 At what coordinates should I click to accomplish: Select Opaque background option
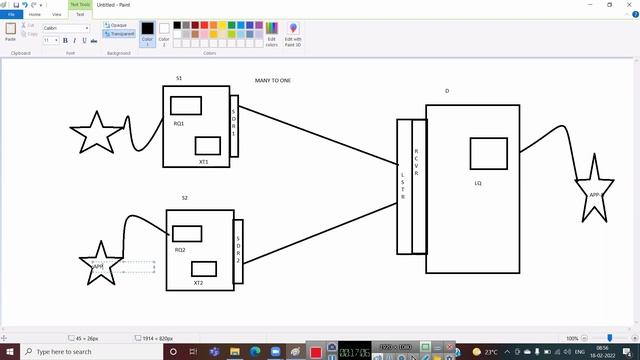(x=116, y=25)
